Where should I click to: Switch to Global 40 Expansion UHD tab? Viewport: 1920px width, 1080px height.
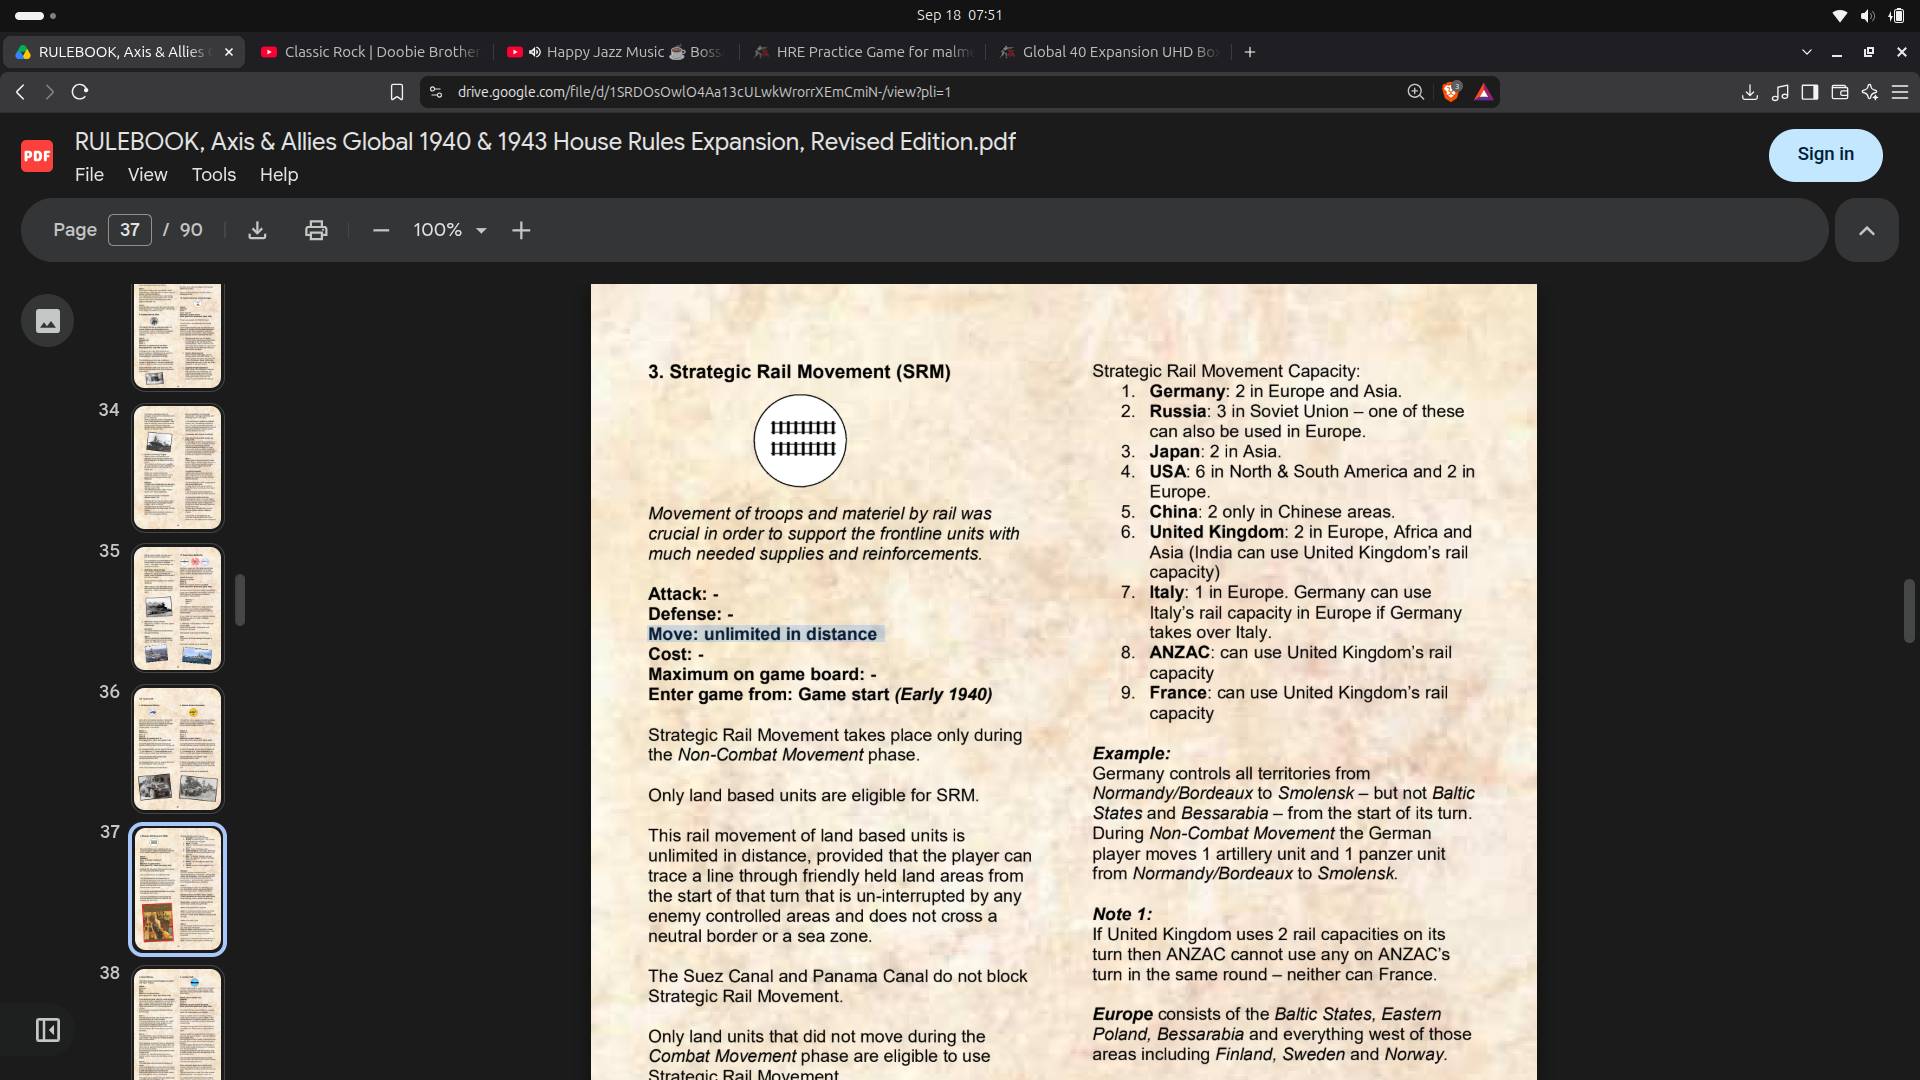(x=1110, y=52)
